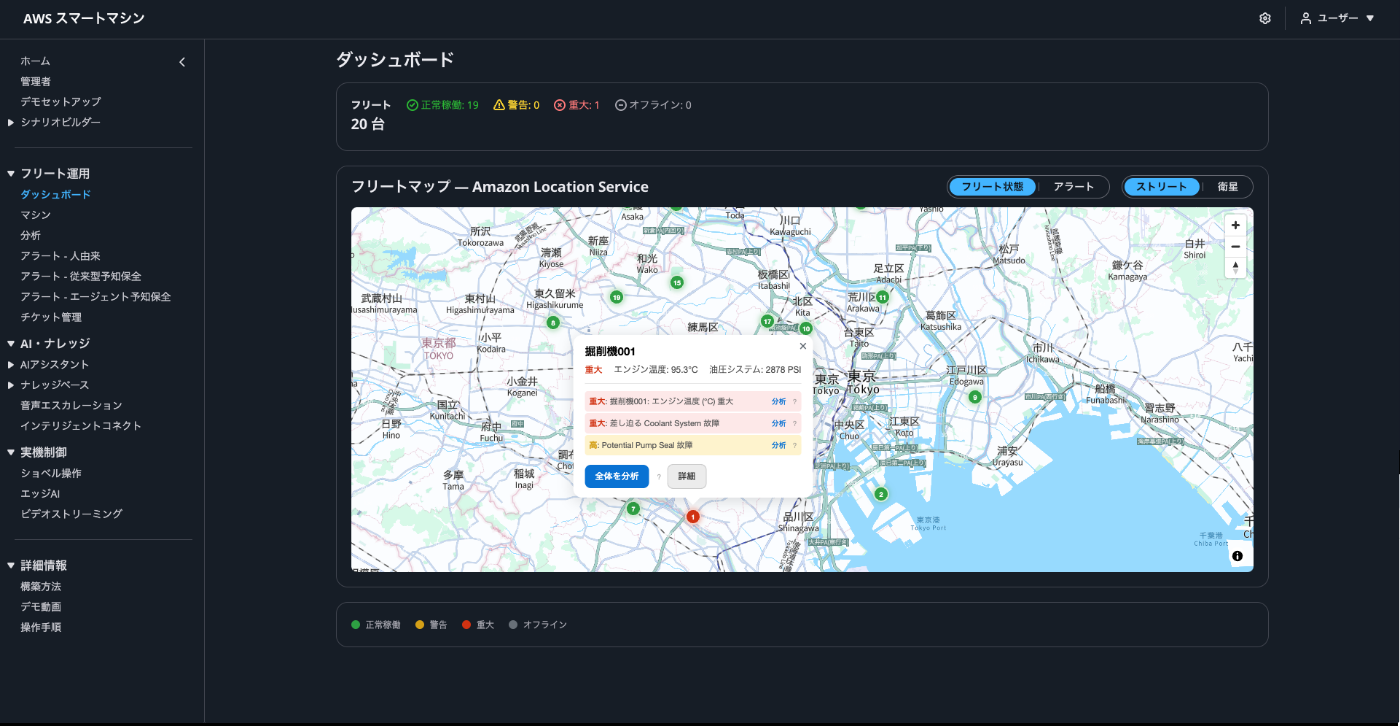Click help icon beside エンジン温度 alert 分析

pos(795,401)
